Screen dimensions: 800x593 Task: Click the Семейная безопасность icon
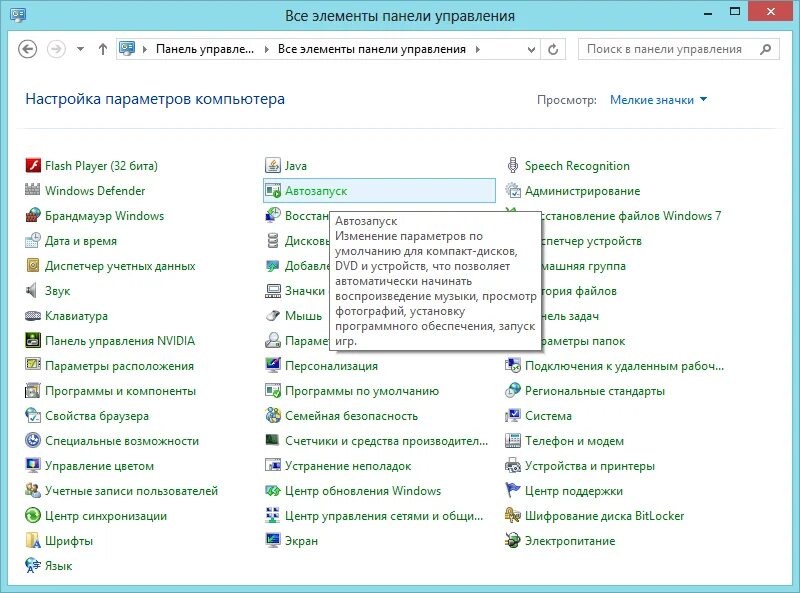(x=273, y=415)
